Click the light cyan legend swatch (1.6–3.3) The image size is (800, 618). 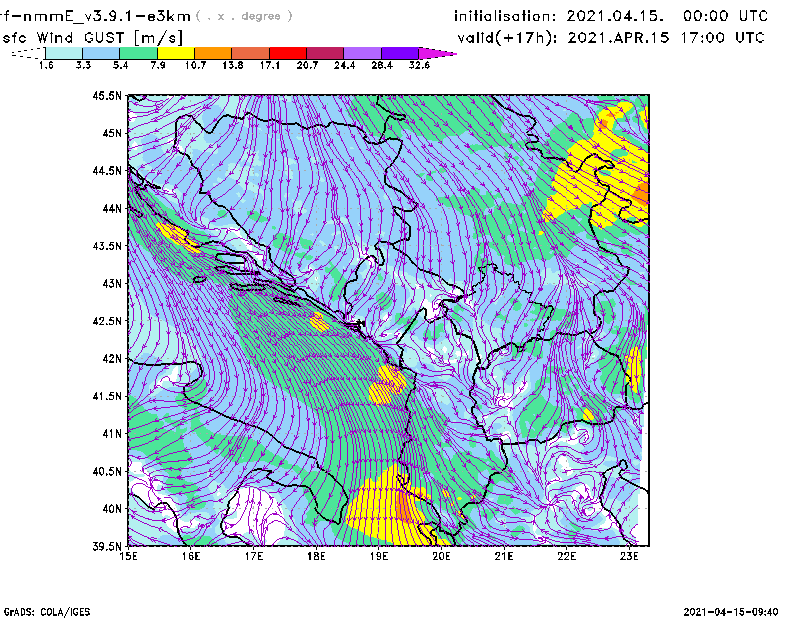(64, 53)
